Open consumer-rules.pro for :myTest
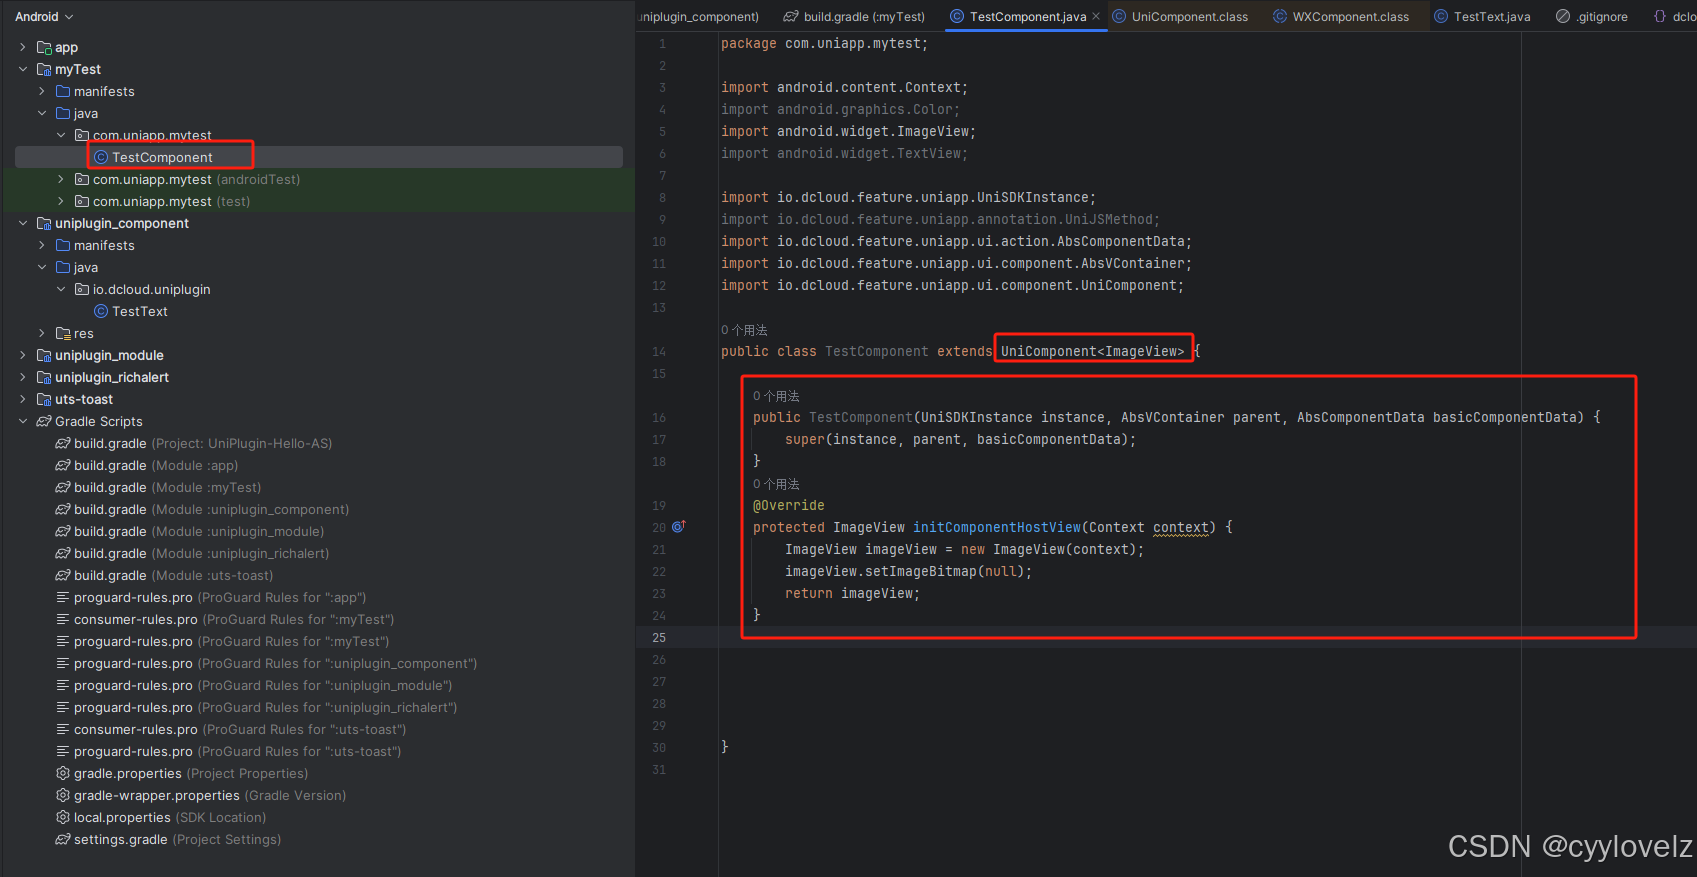Viewport: 1697px width, 877px height. tap(234, 619)
